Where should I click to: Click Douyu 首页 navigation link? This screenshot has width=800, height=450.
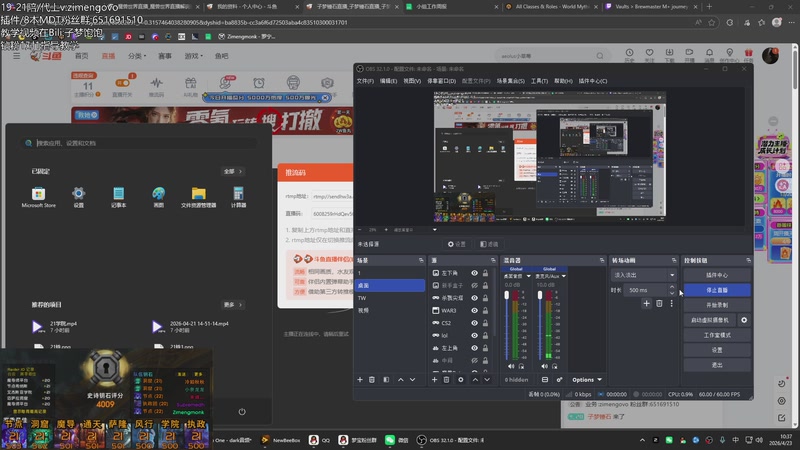pyautogui.click(x=82, y=56)
